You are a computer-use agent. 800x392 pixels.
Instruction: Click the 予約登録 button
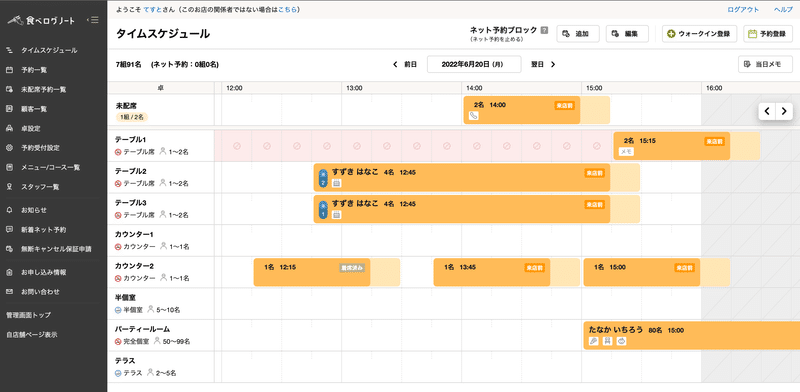tap(768, 34)
